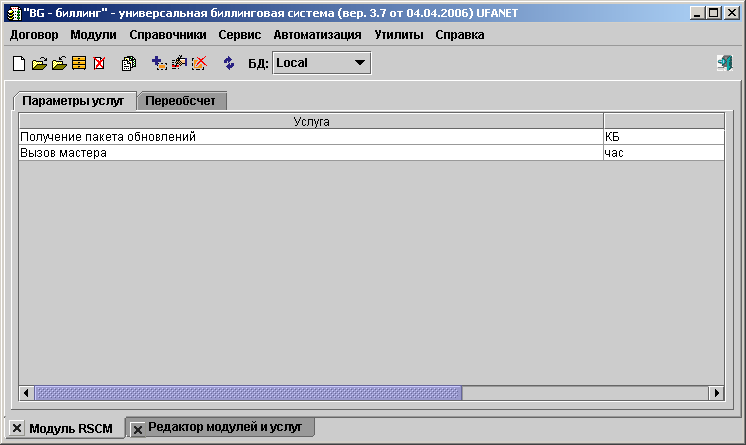Click the new contract blank page icon
Viewport: 746px width, 445px height.
tap(19, 63)
